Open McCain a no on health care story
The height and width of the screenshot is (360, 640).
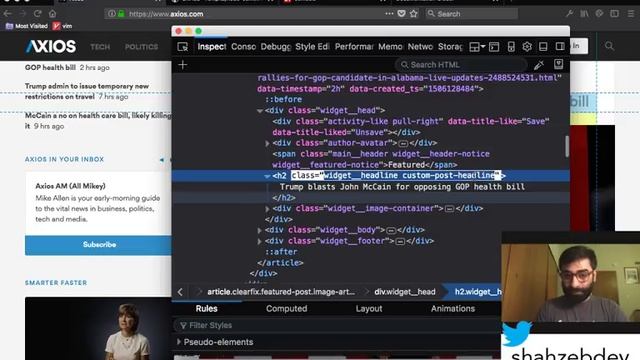pyautogui.click(x=98, y=121)
